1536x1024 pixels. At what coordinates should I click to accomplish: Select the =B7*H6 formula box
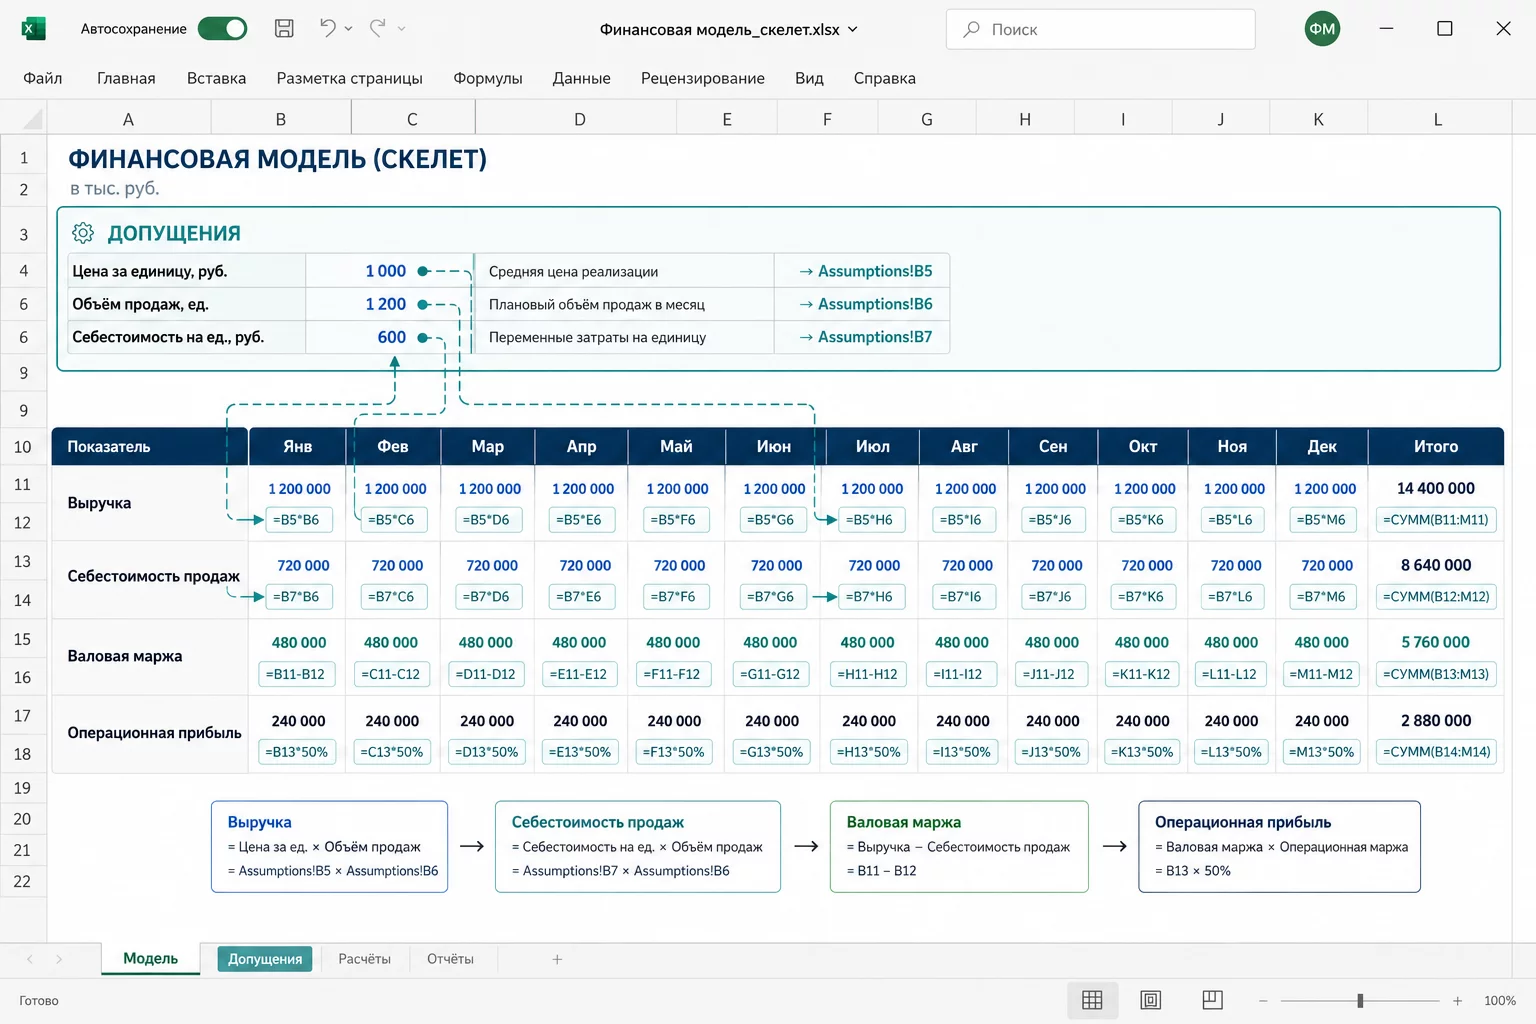click(870, 597)
